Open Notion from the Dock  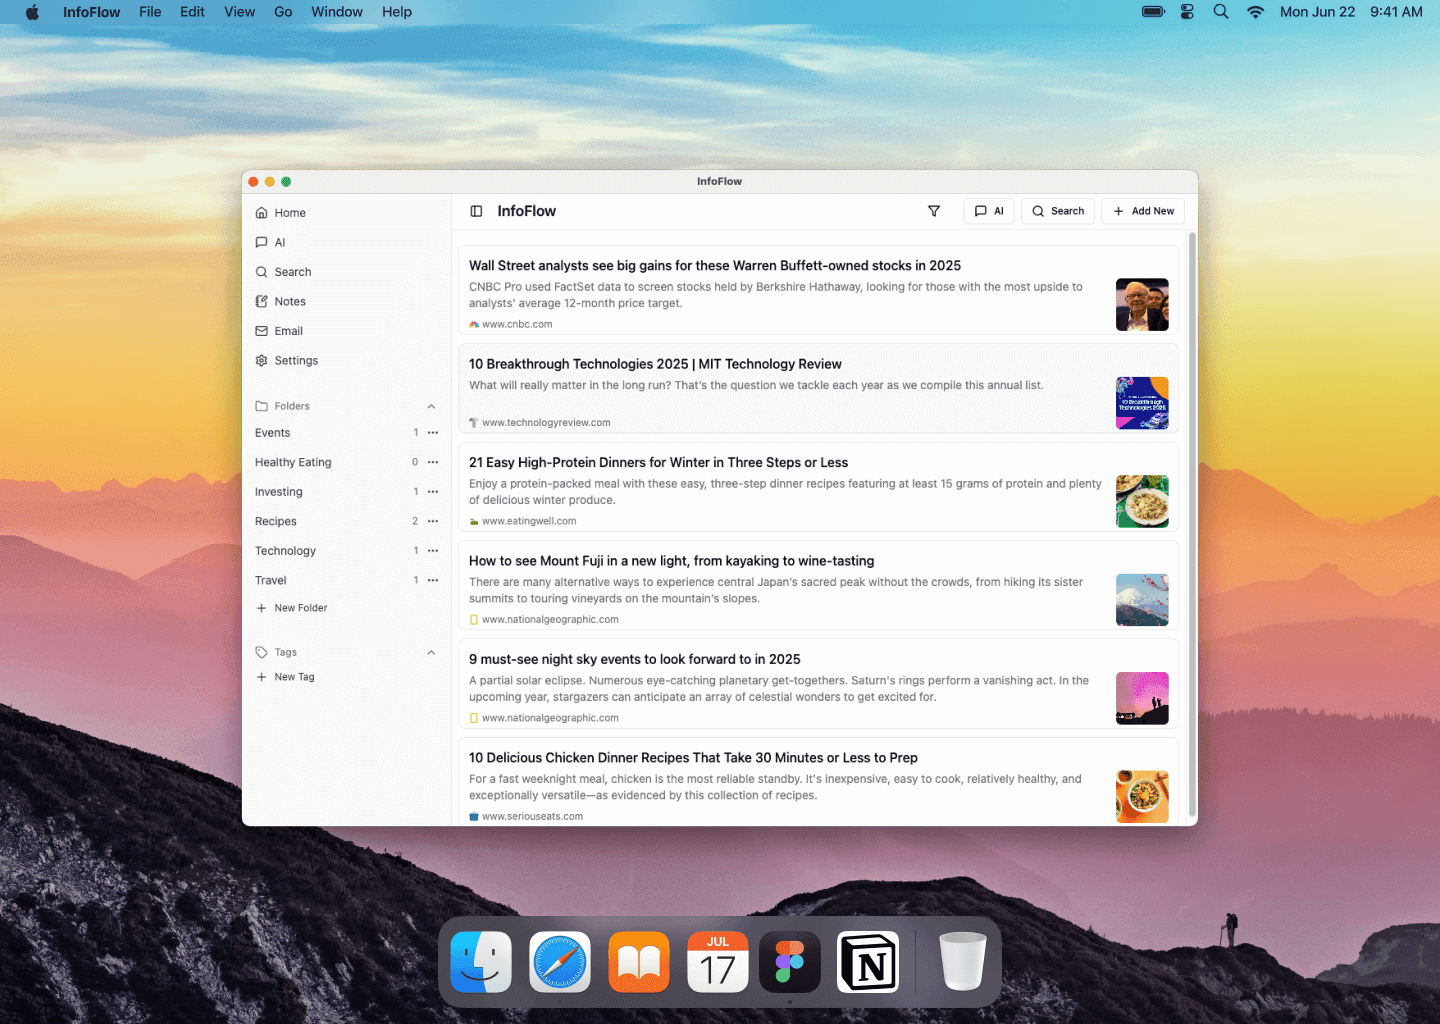click(867, 961)
